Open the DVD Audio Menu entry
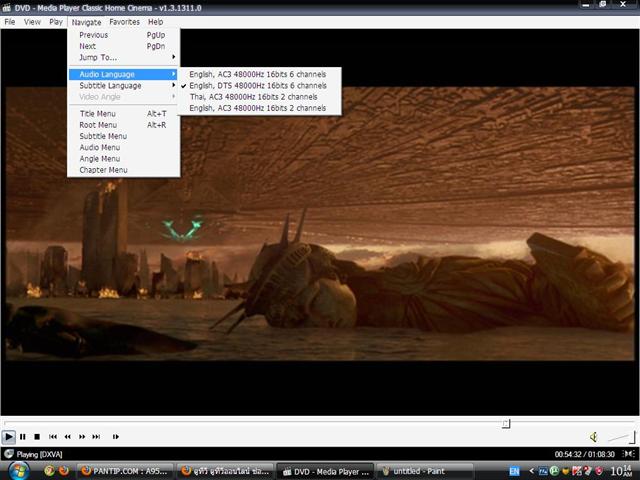 point(123,147)
